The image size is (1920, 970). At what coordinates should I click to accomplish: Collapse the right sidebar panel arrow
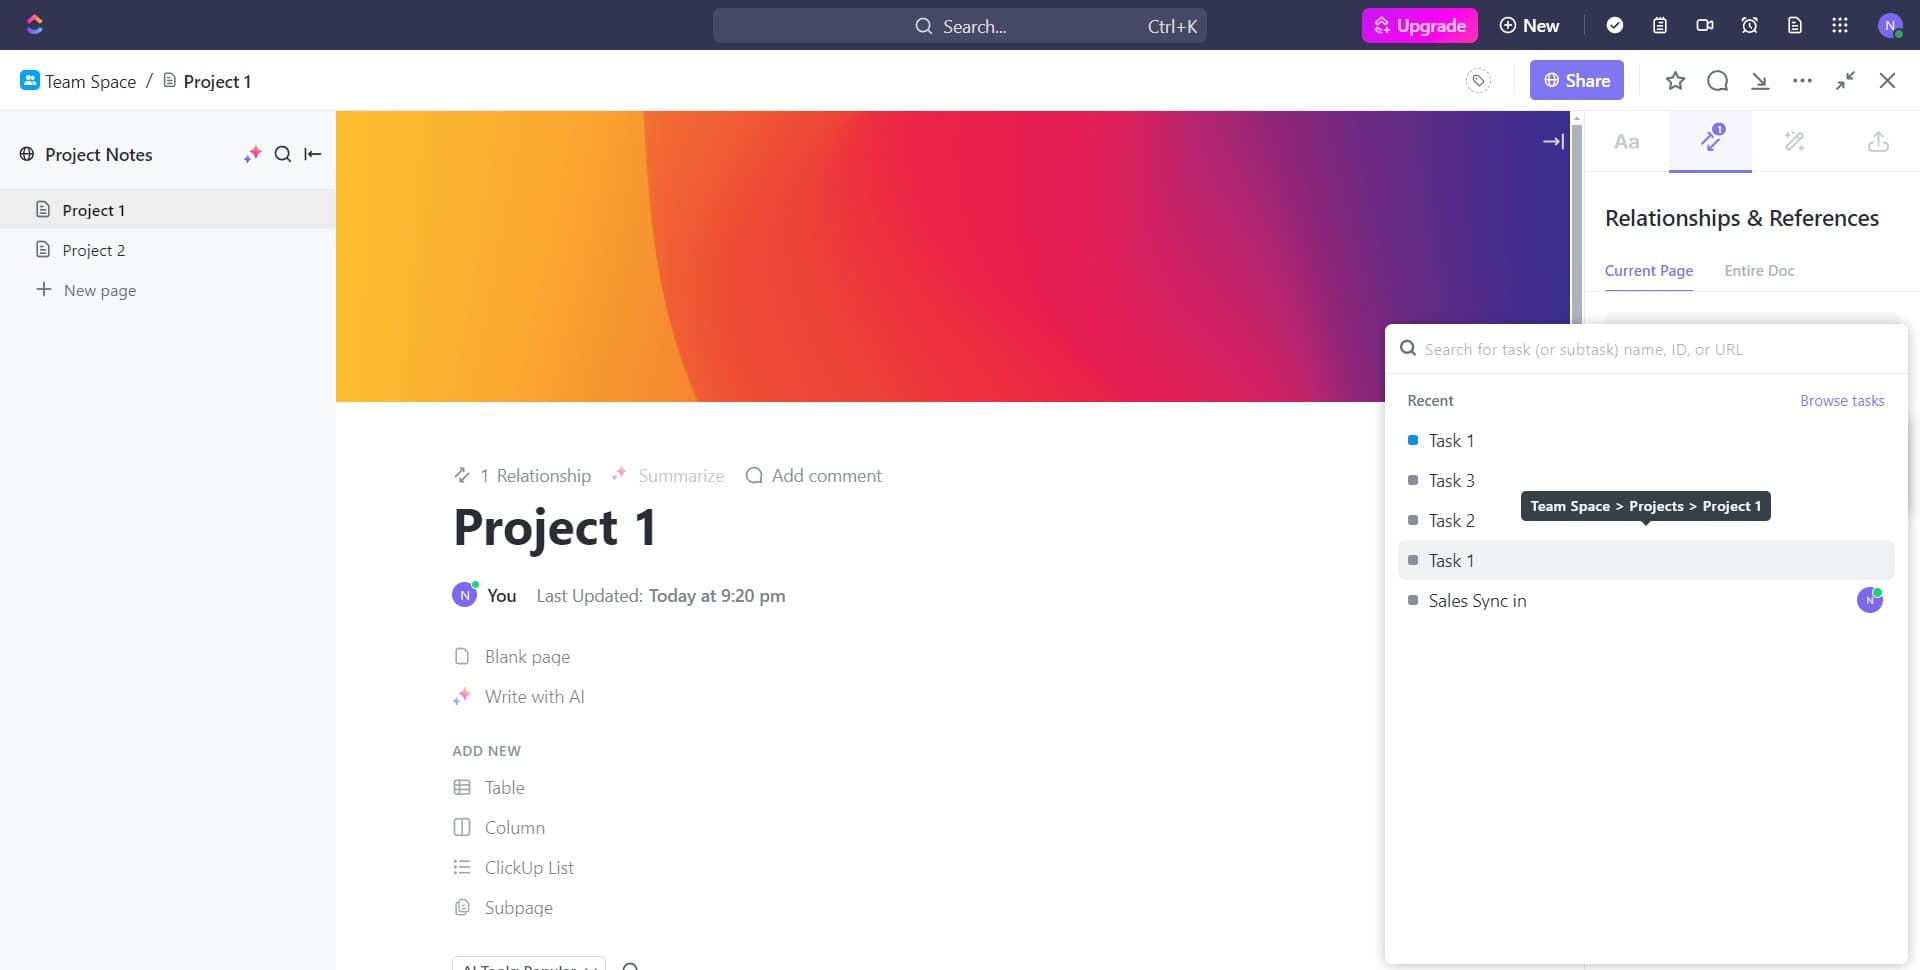(1553, 142)
